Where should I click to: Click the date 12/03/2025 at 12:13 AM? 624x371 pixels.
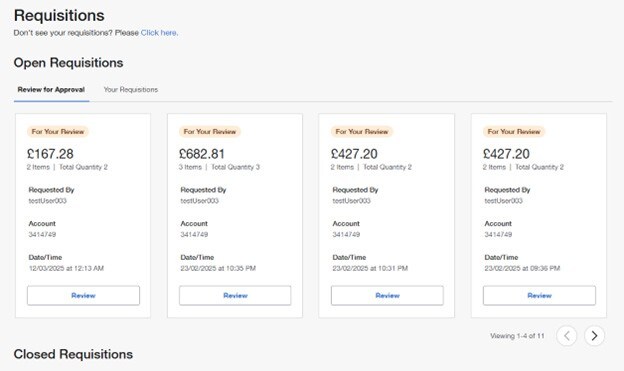point(66,268)
